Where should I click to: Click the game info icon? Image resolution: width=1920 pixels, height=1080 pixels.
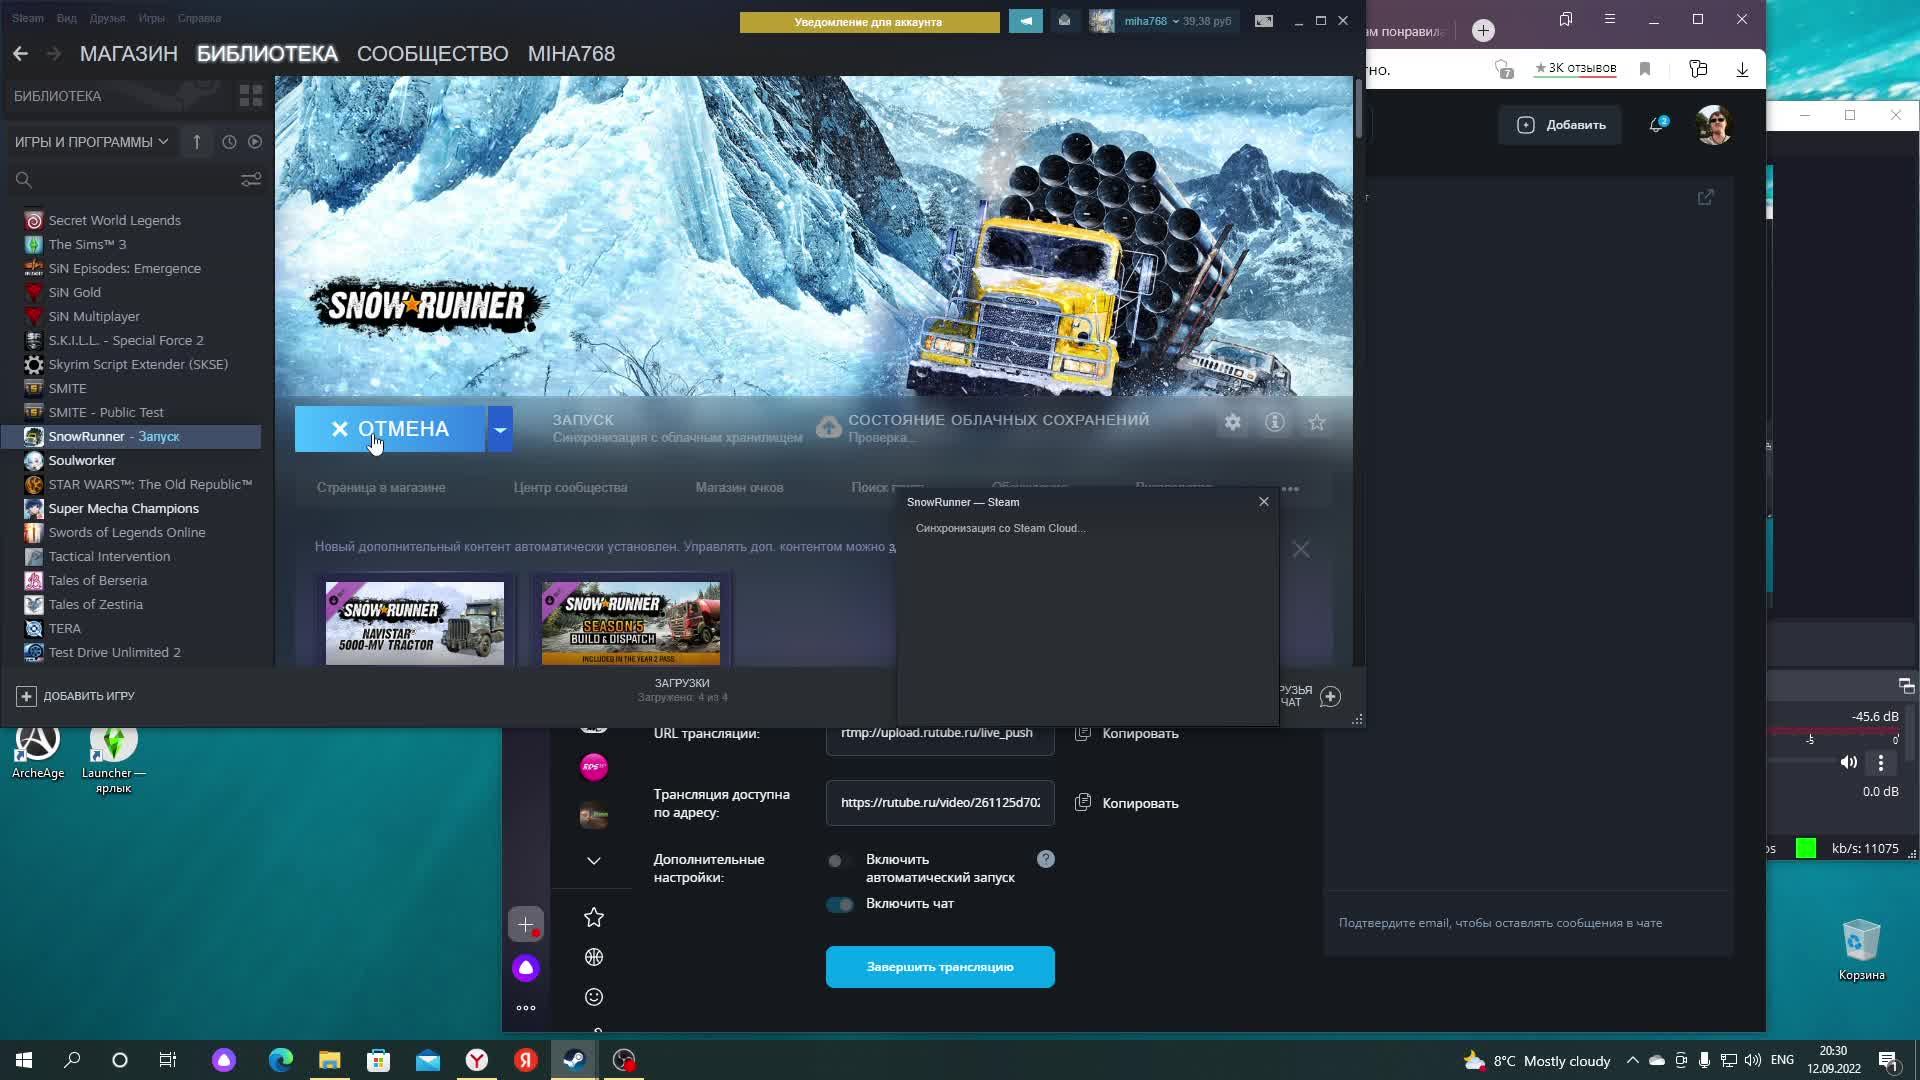[x=1274, y=423]
